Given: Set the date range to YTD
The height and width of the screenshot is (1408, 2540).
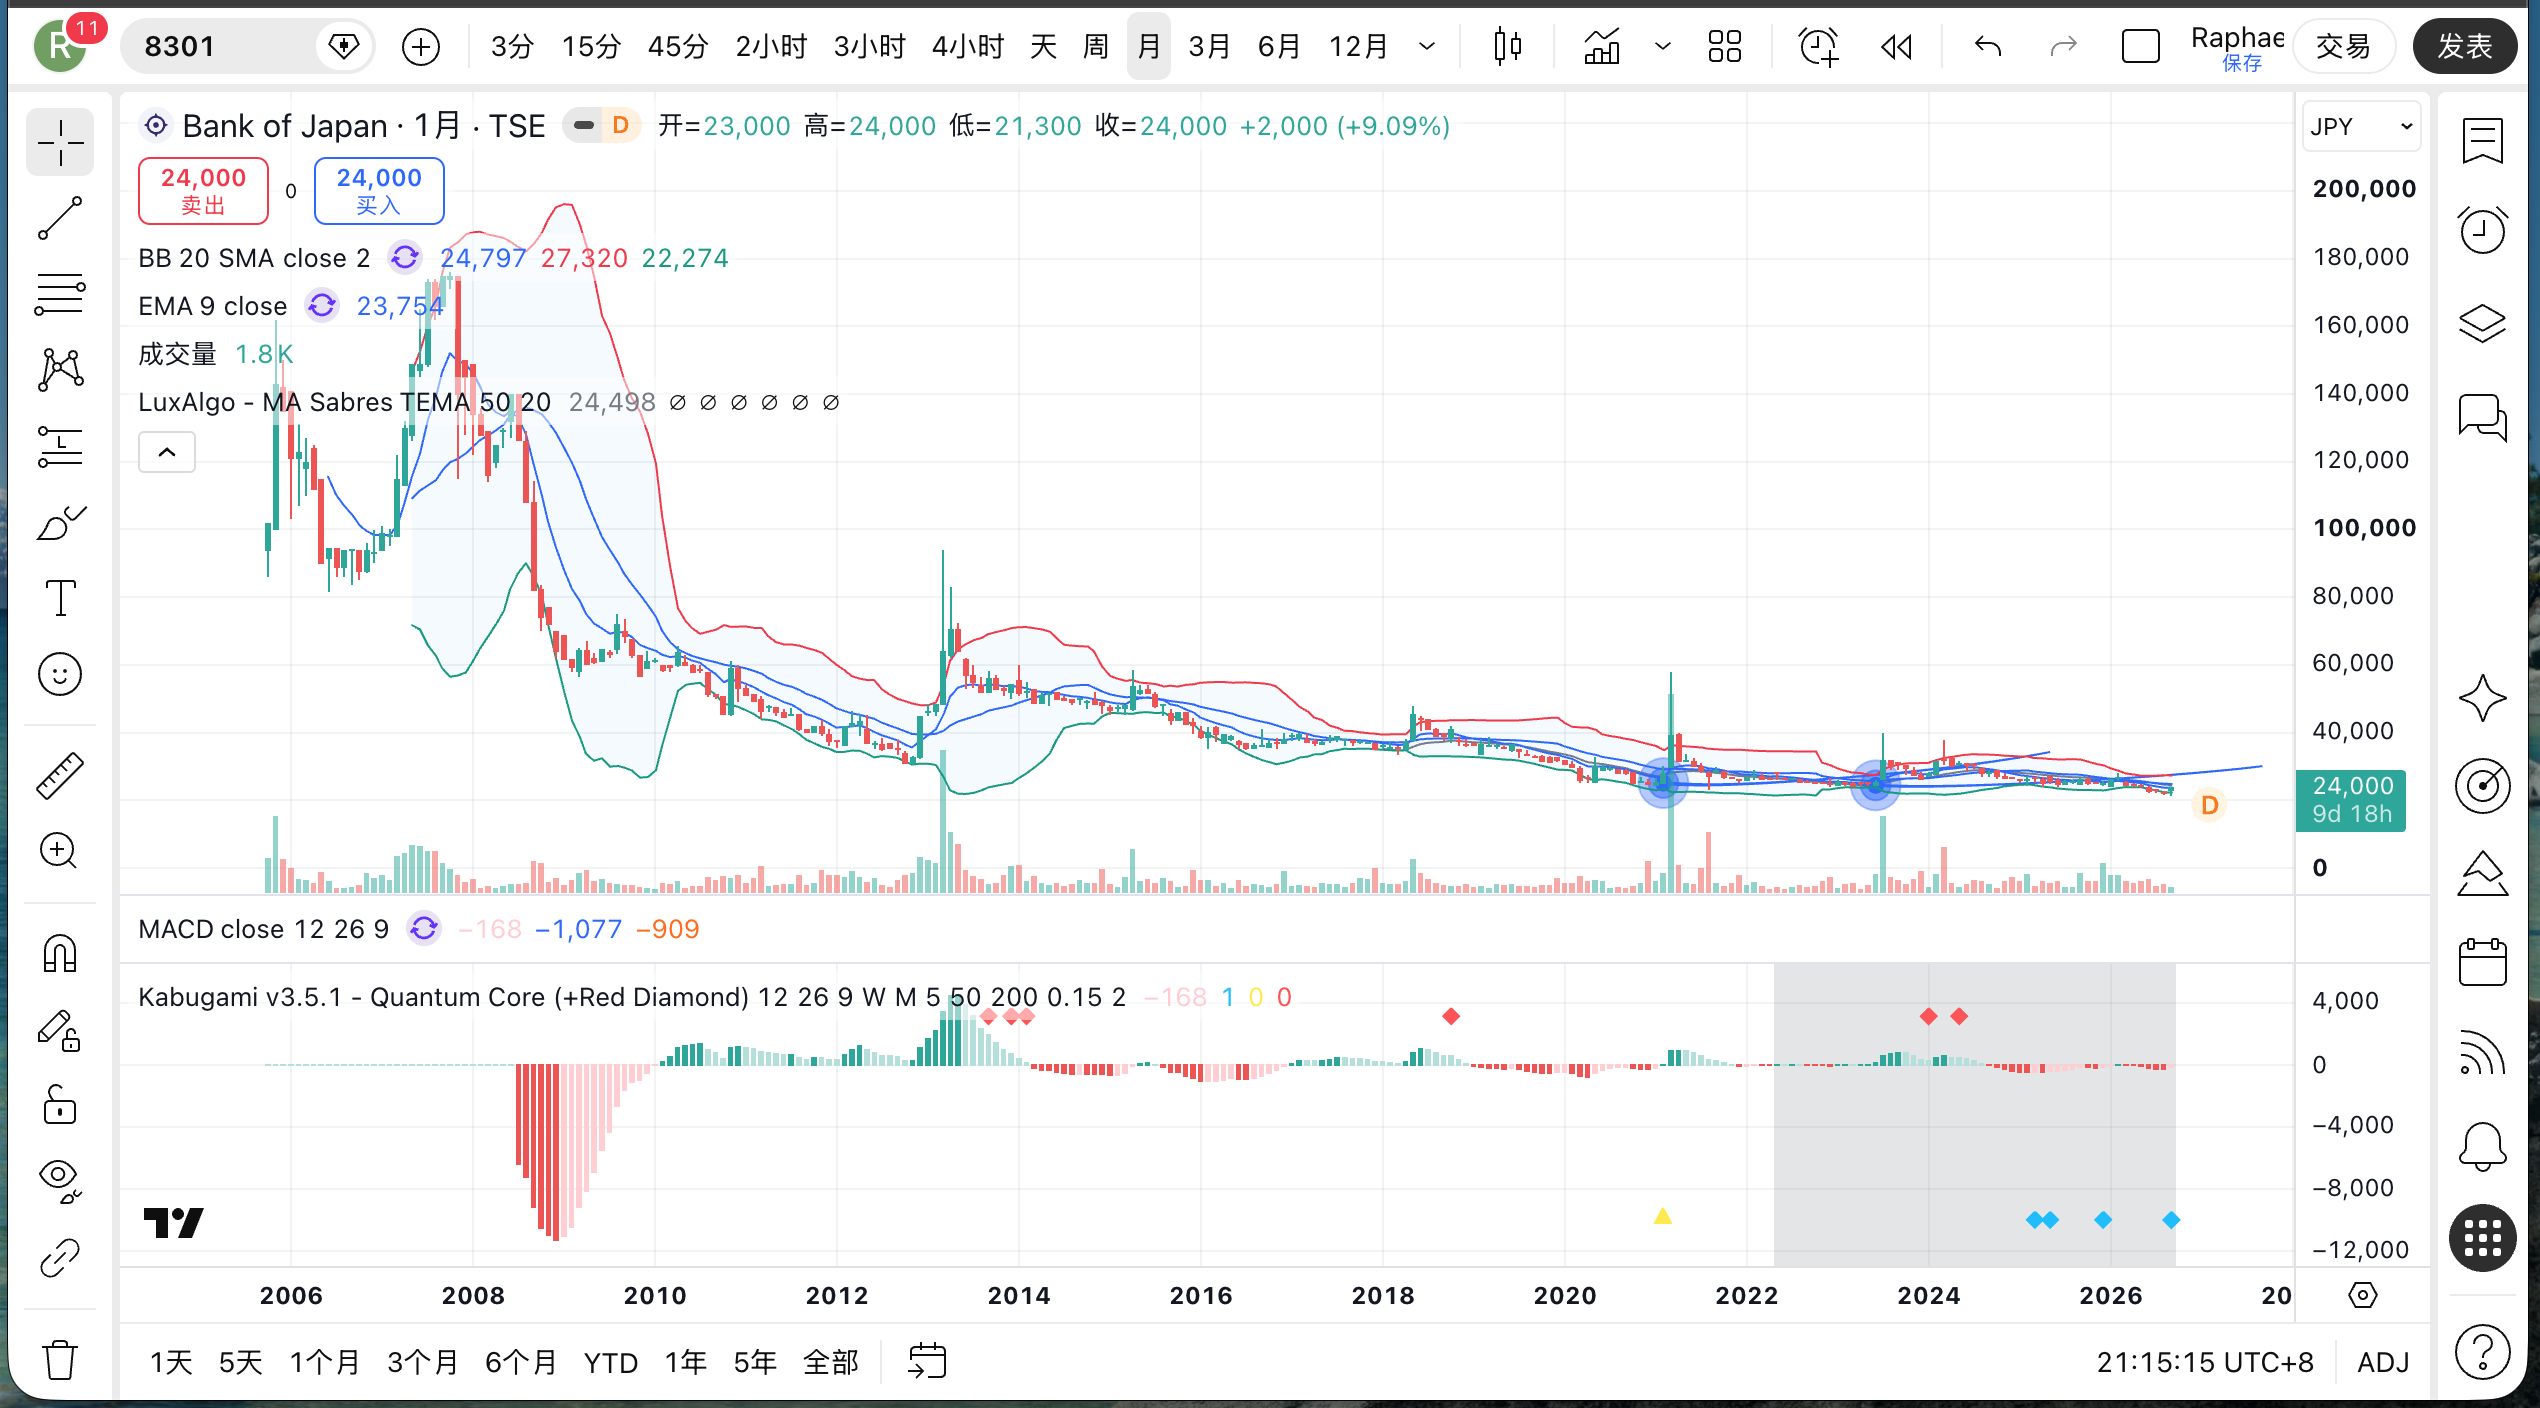Looking at the screenshot, I should (x=611, y=1362).
